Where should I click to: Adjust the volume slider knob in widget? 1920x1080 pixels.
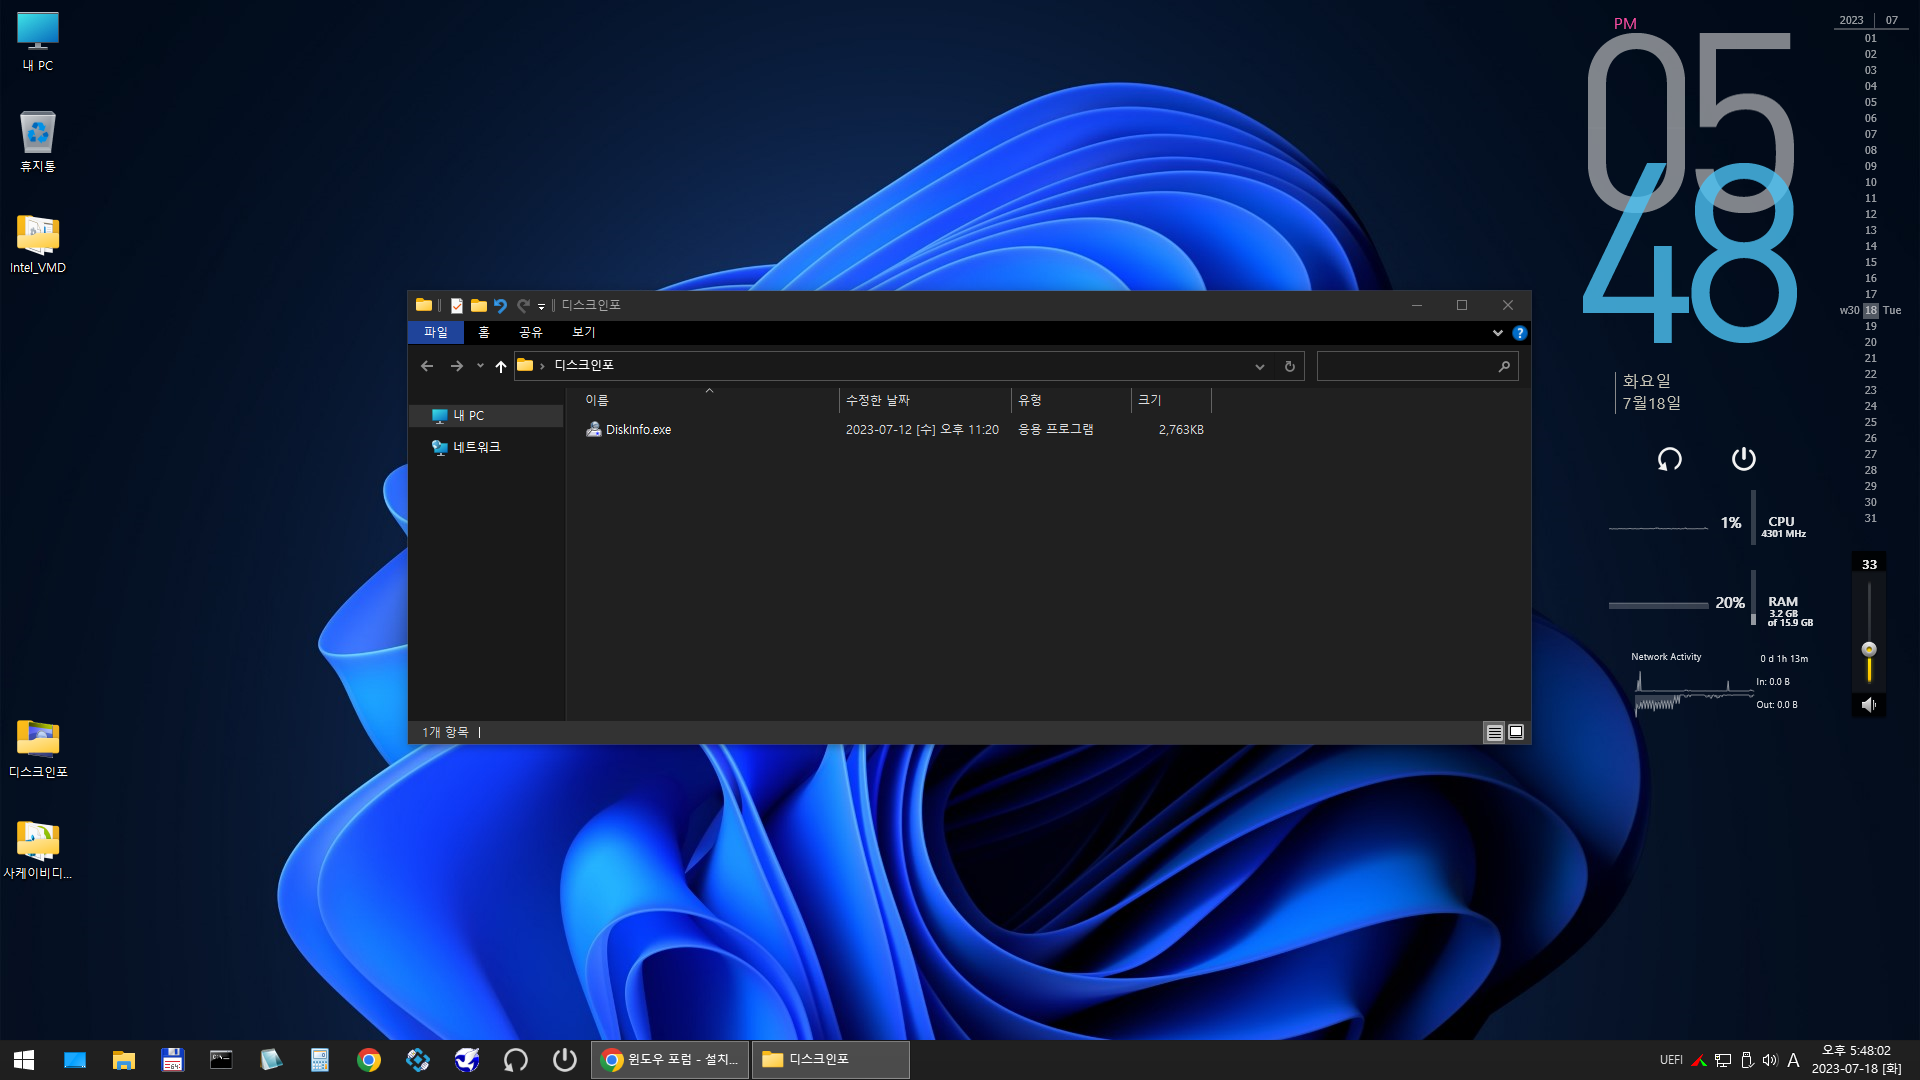pos(1869,650)
